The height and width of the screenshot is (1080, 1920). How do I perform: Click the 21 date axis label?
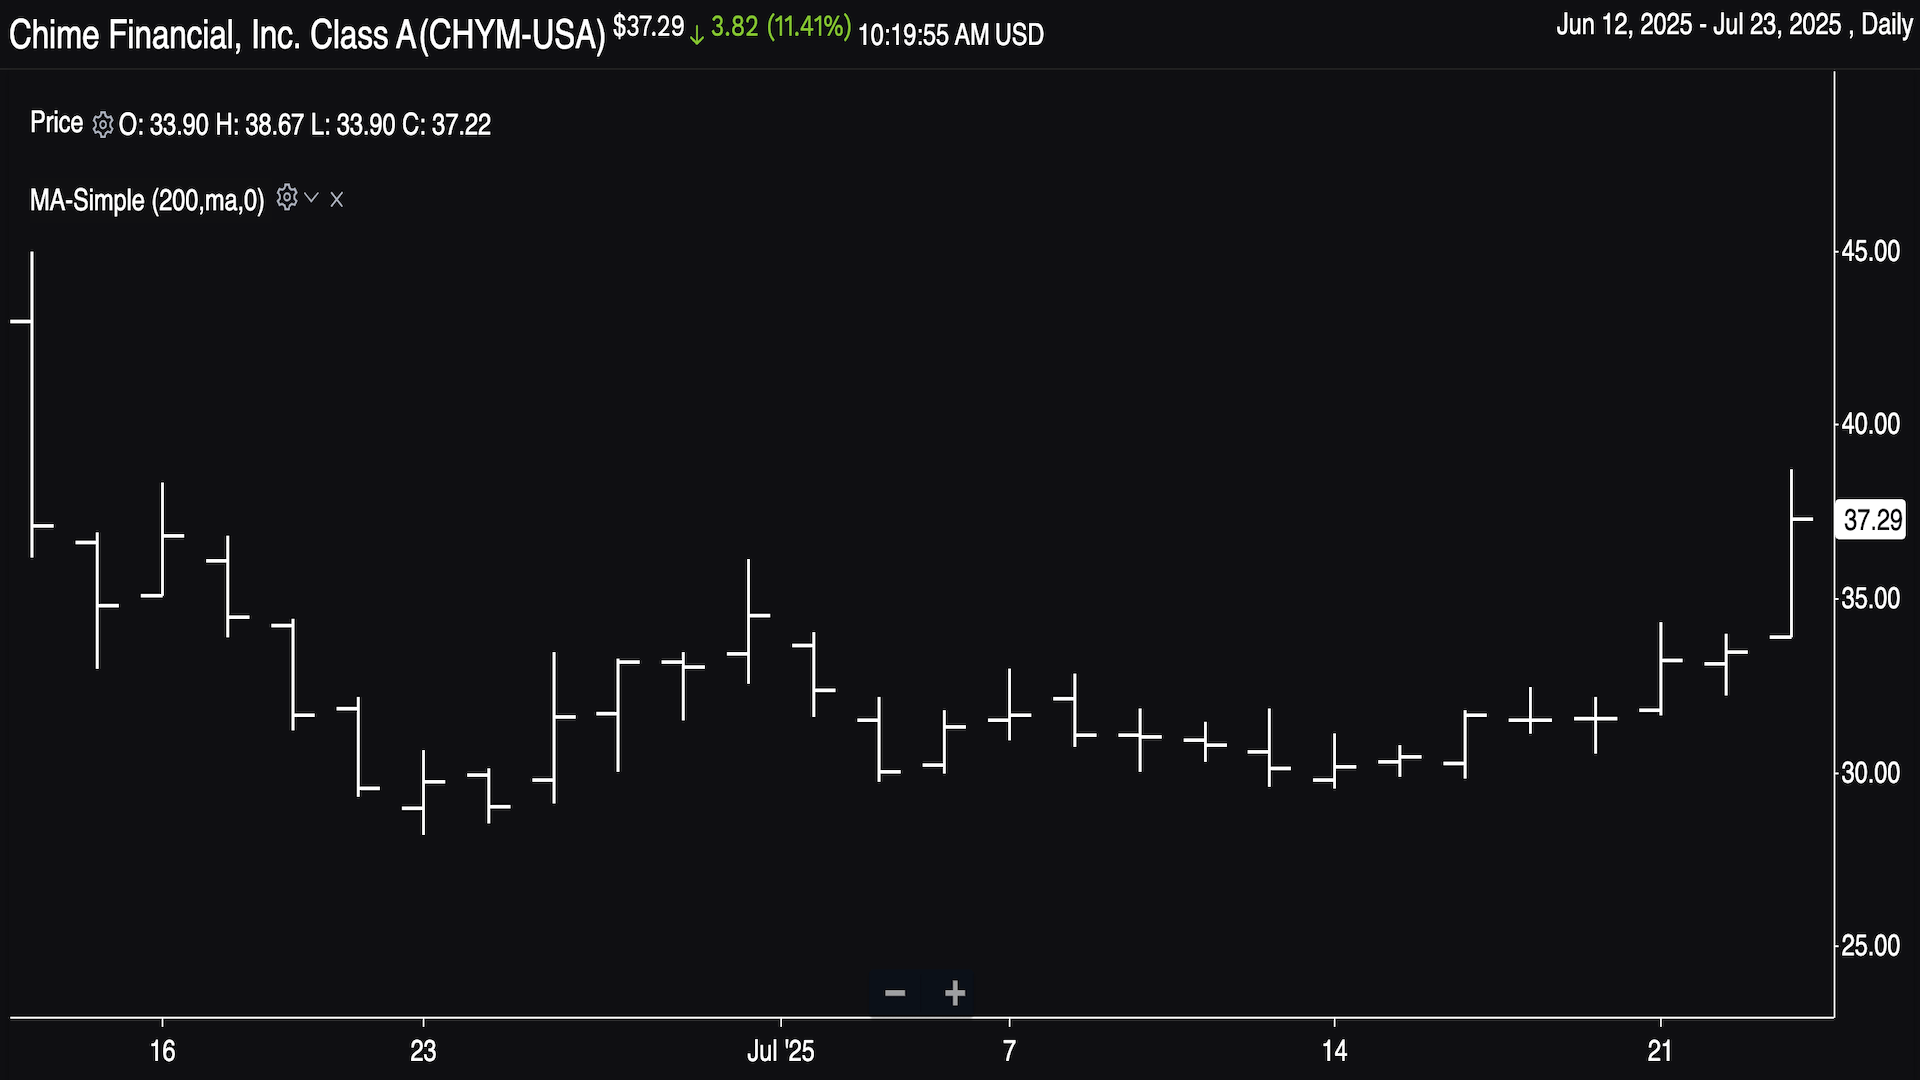(1660, 1051)
